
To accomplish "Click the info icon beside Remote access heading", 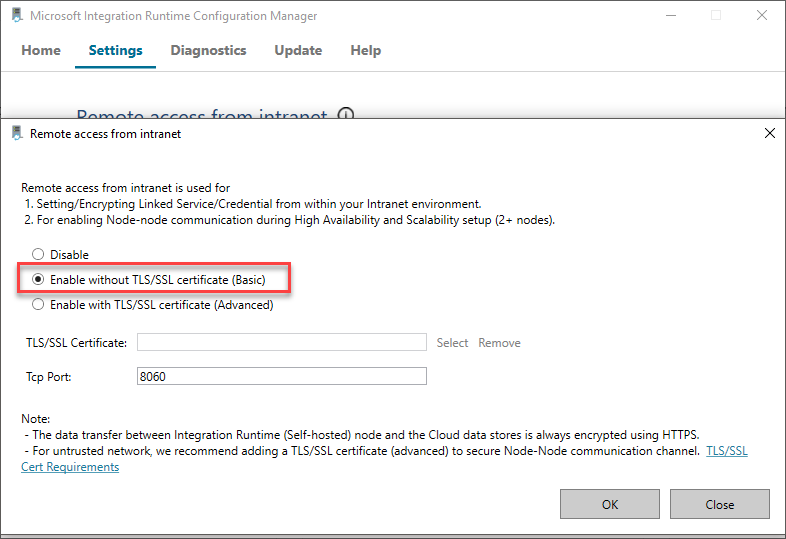I will click(346, 116).
